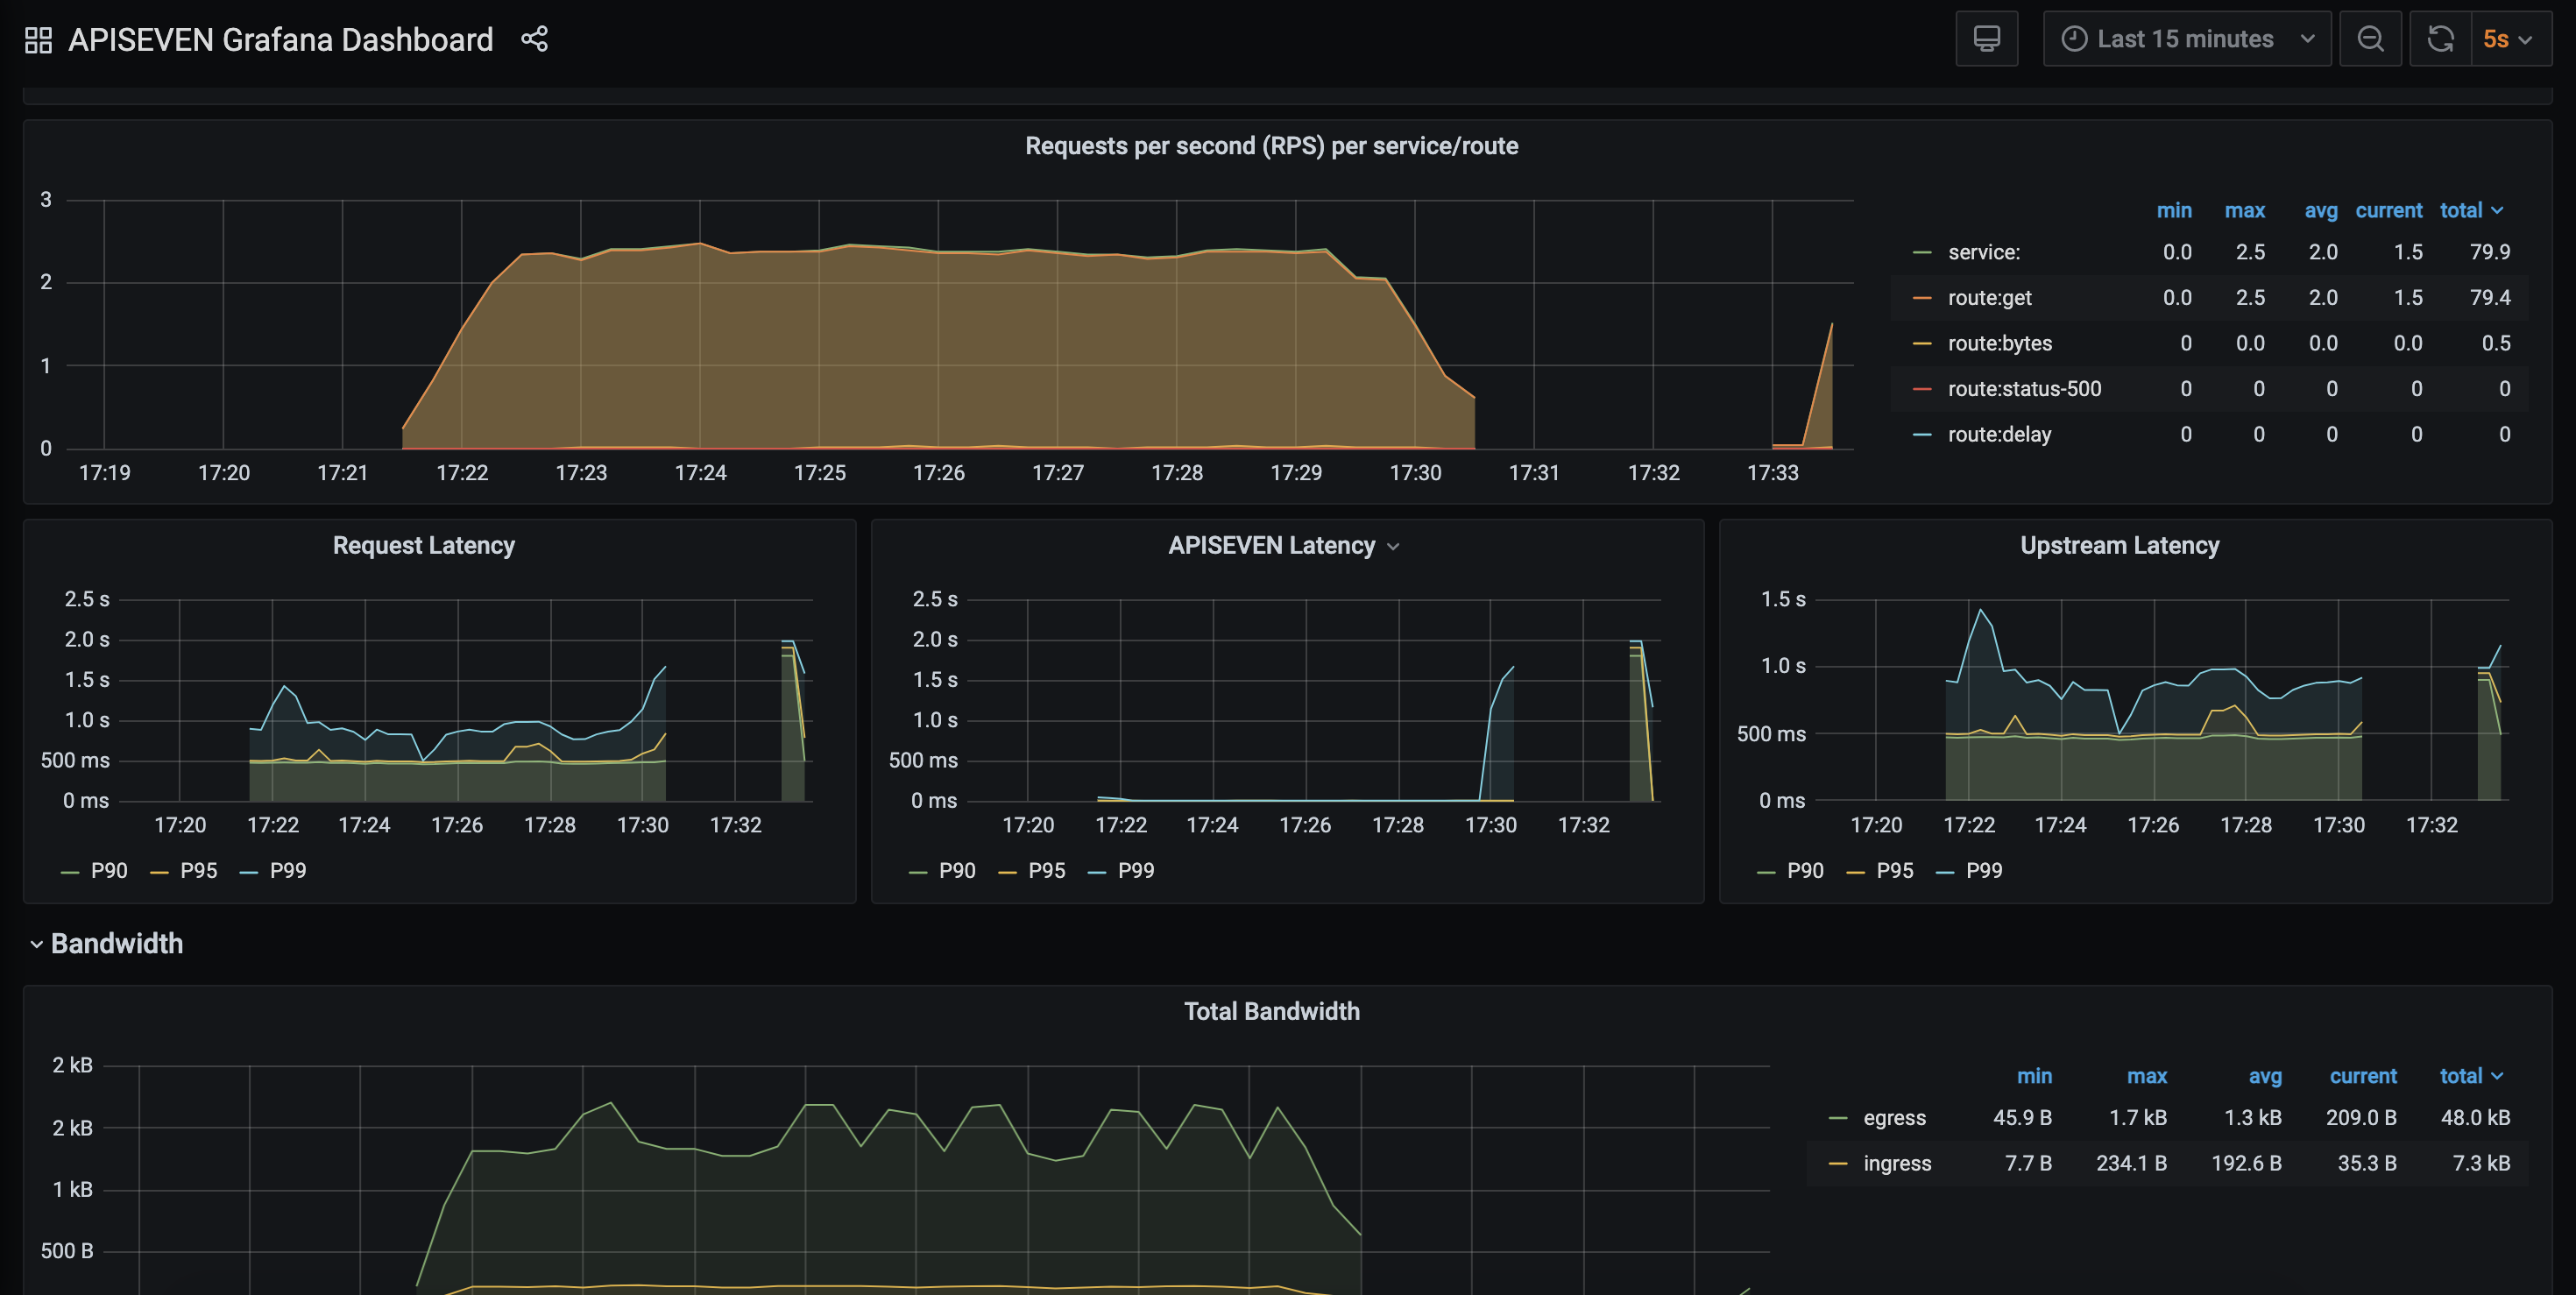The width and height of the screenshot is (2576, 1295).
Task: Sort Bandwidth legend by total column
Action: 2470,1076
